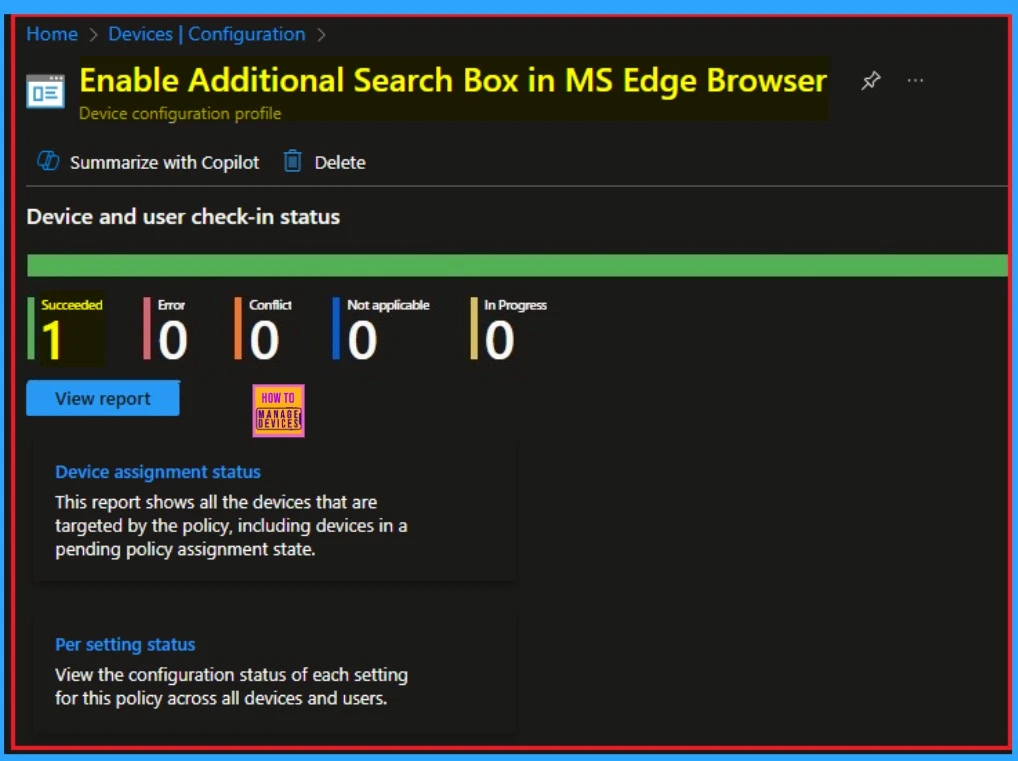Click the Device assignment status description text

point(231,526)
